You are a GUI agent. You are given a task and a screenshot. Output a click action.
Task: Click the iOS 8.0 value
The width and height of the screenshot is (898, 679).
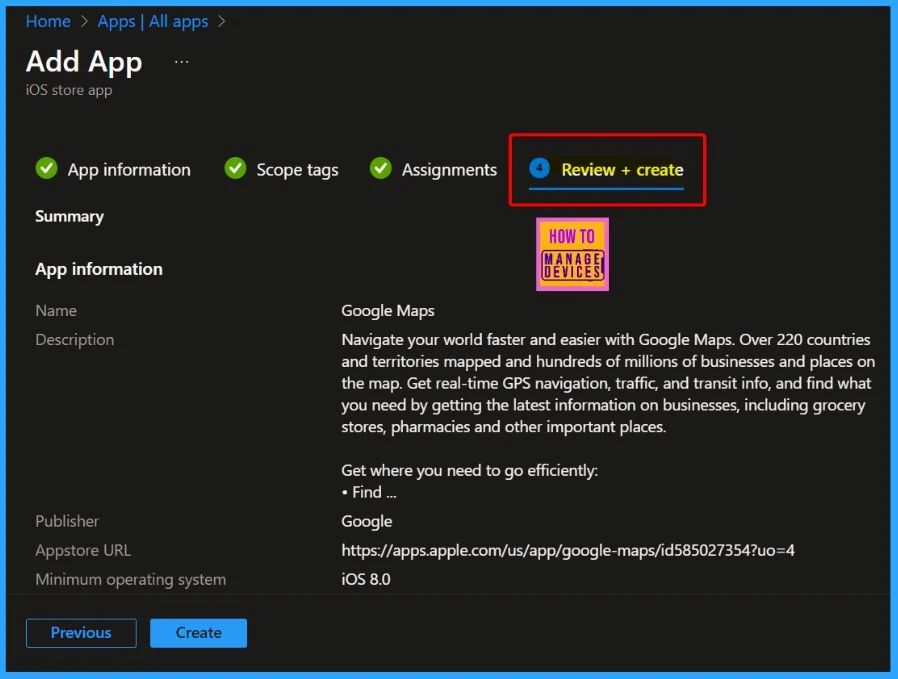coord(365,579)
